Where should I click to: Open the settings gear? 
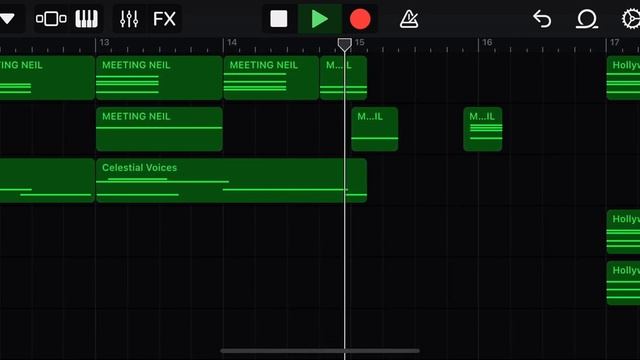(631, 19)
